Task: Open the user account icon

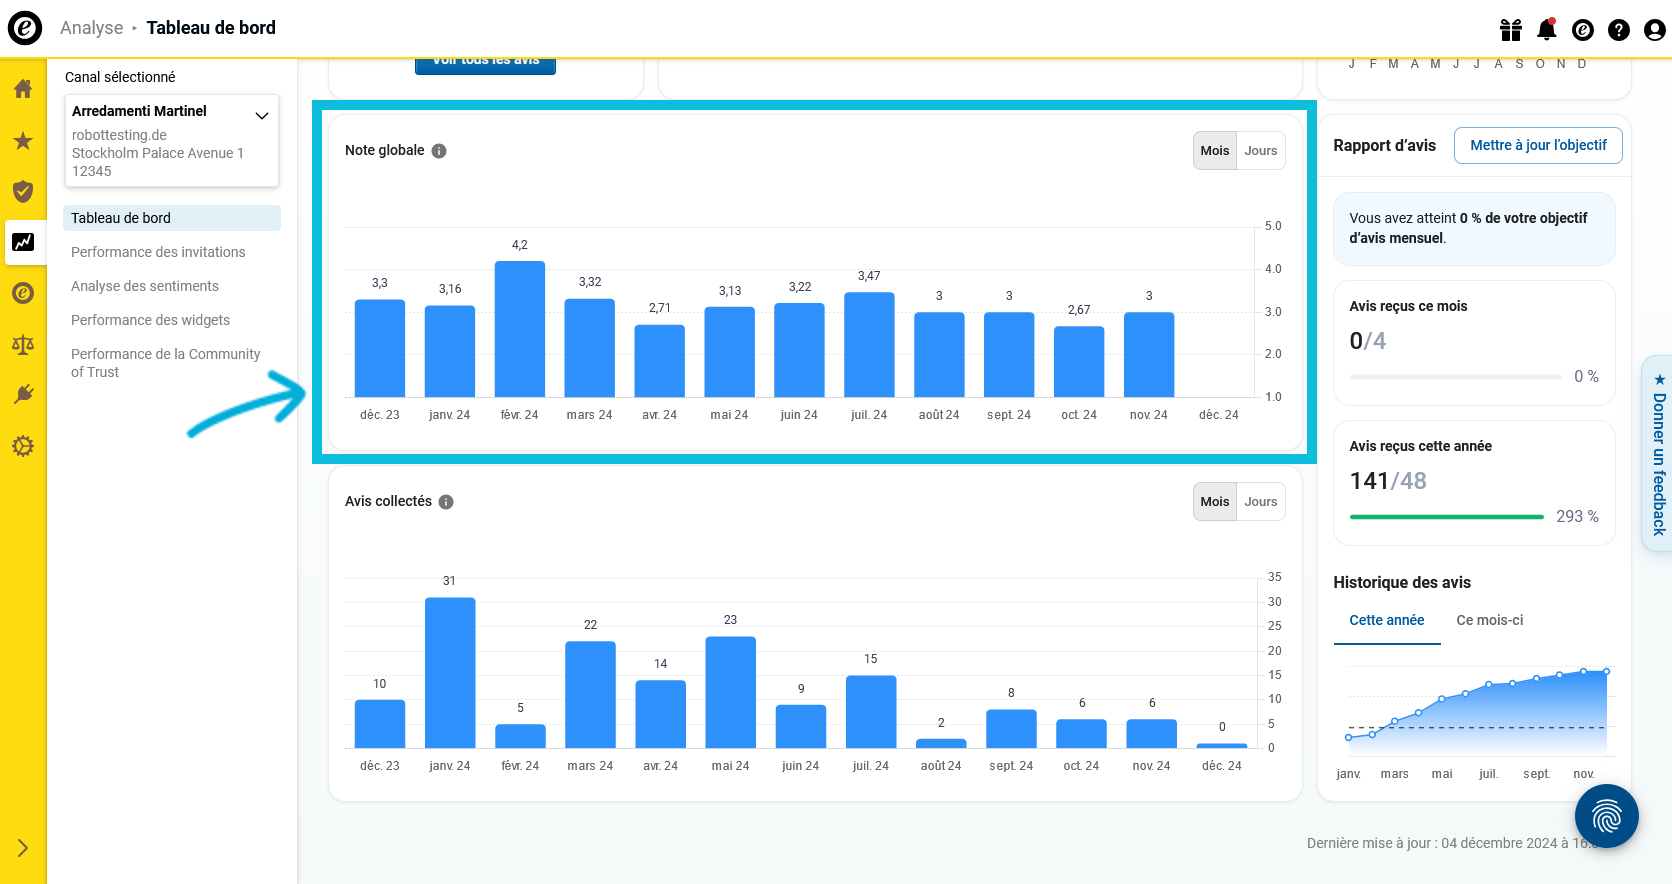Action: pyautogui.click(x=1655, y=30)
